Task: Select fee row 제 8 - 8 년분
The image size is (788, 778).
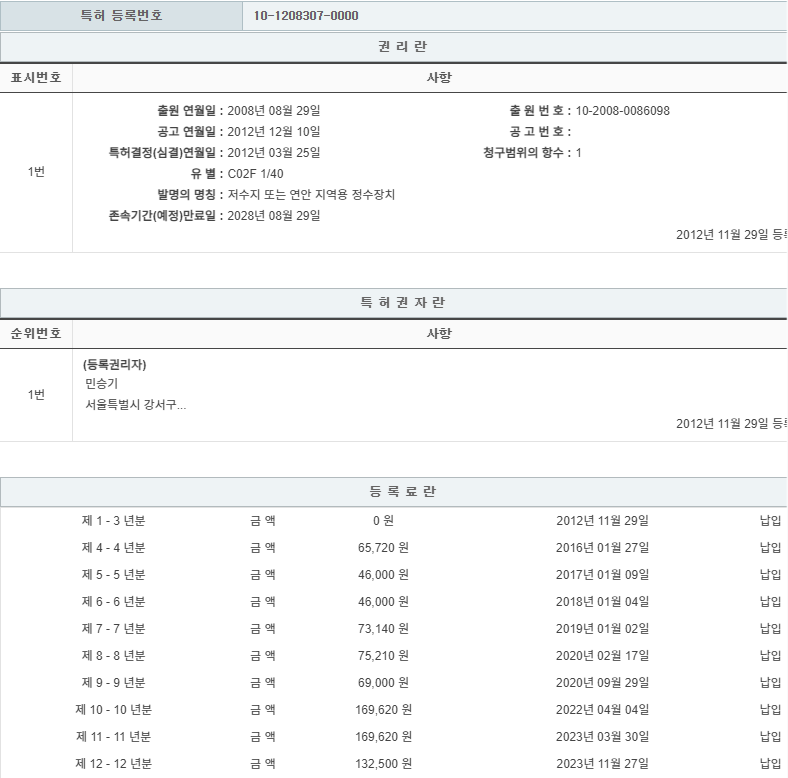Action: click(114, 656)
